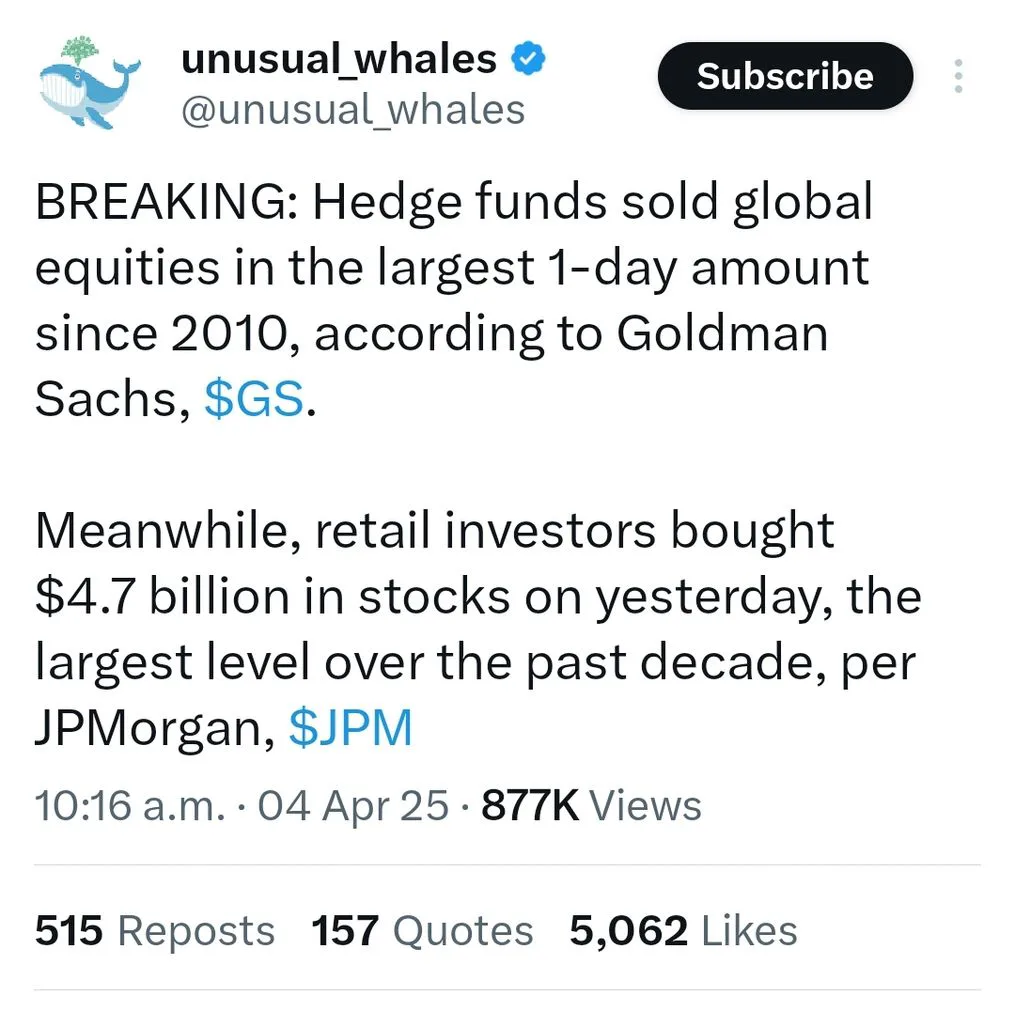1015x1024 pixels.
Task: Click the retail investors paragraph text
Action: click(478, 629)
